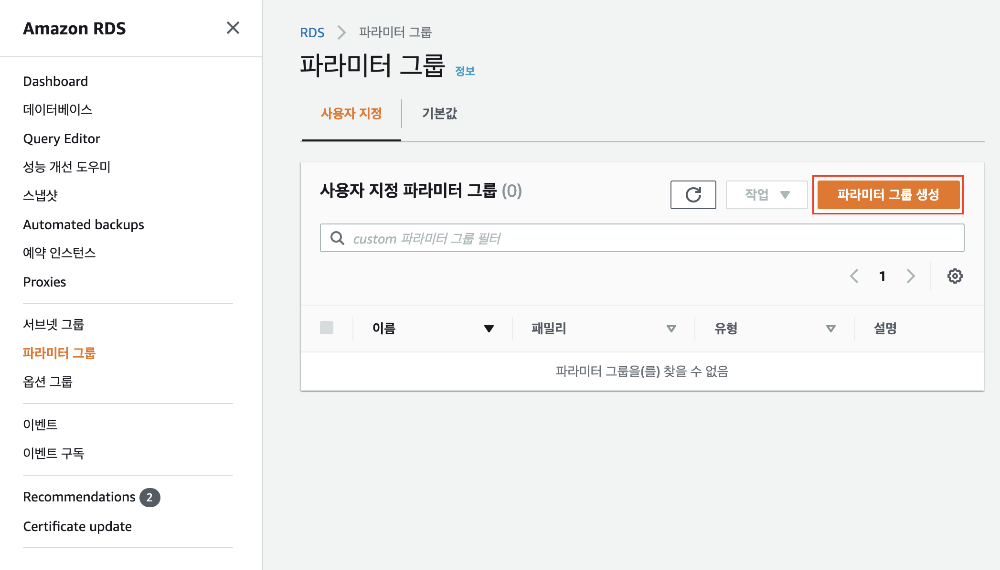Click the 파라미터 그룹 breadcrumb text
Image resolution: width=1000 pixels, height=570 pixels.
click(x=395, y=33)
